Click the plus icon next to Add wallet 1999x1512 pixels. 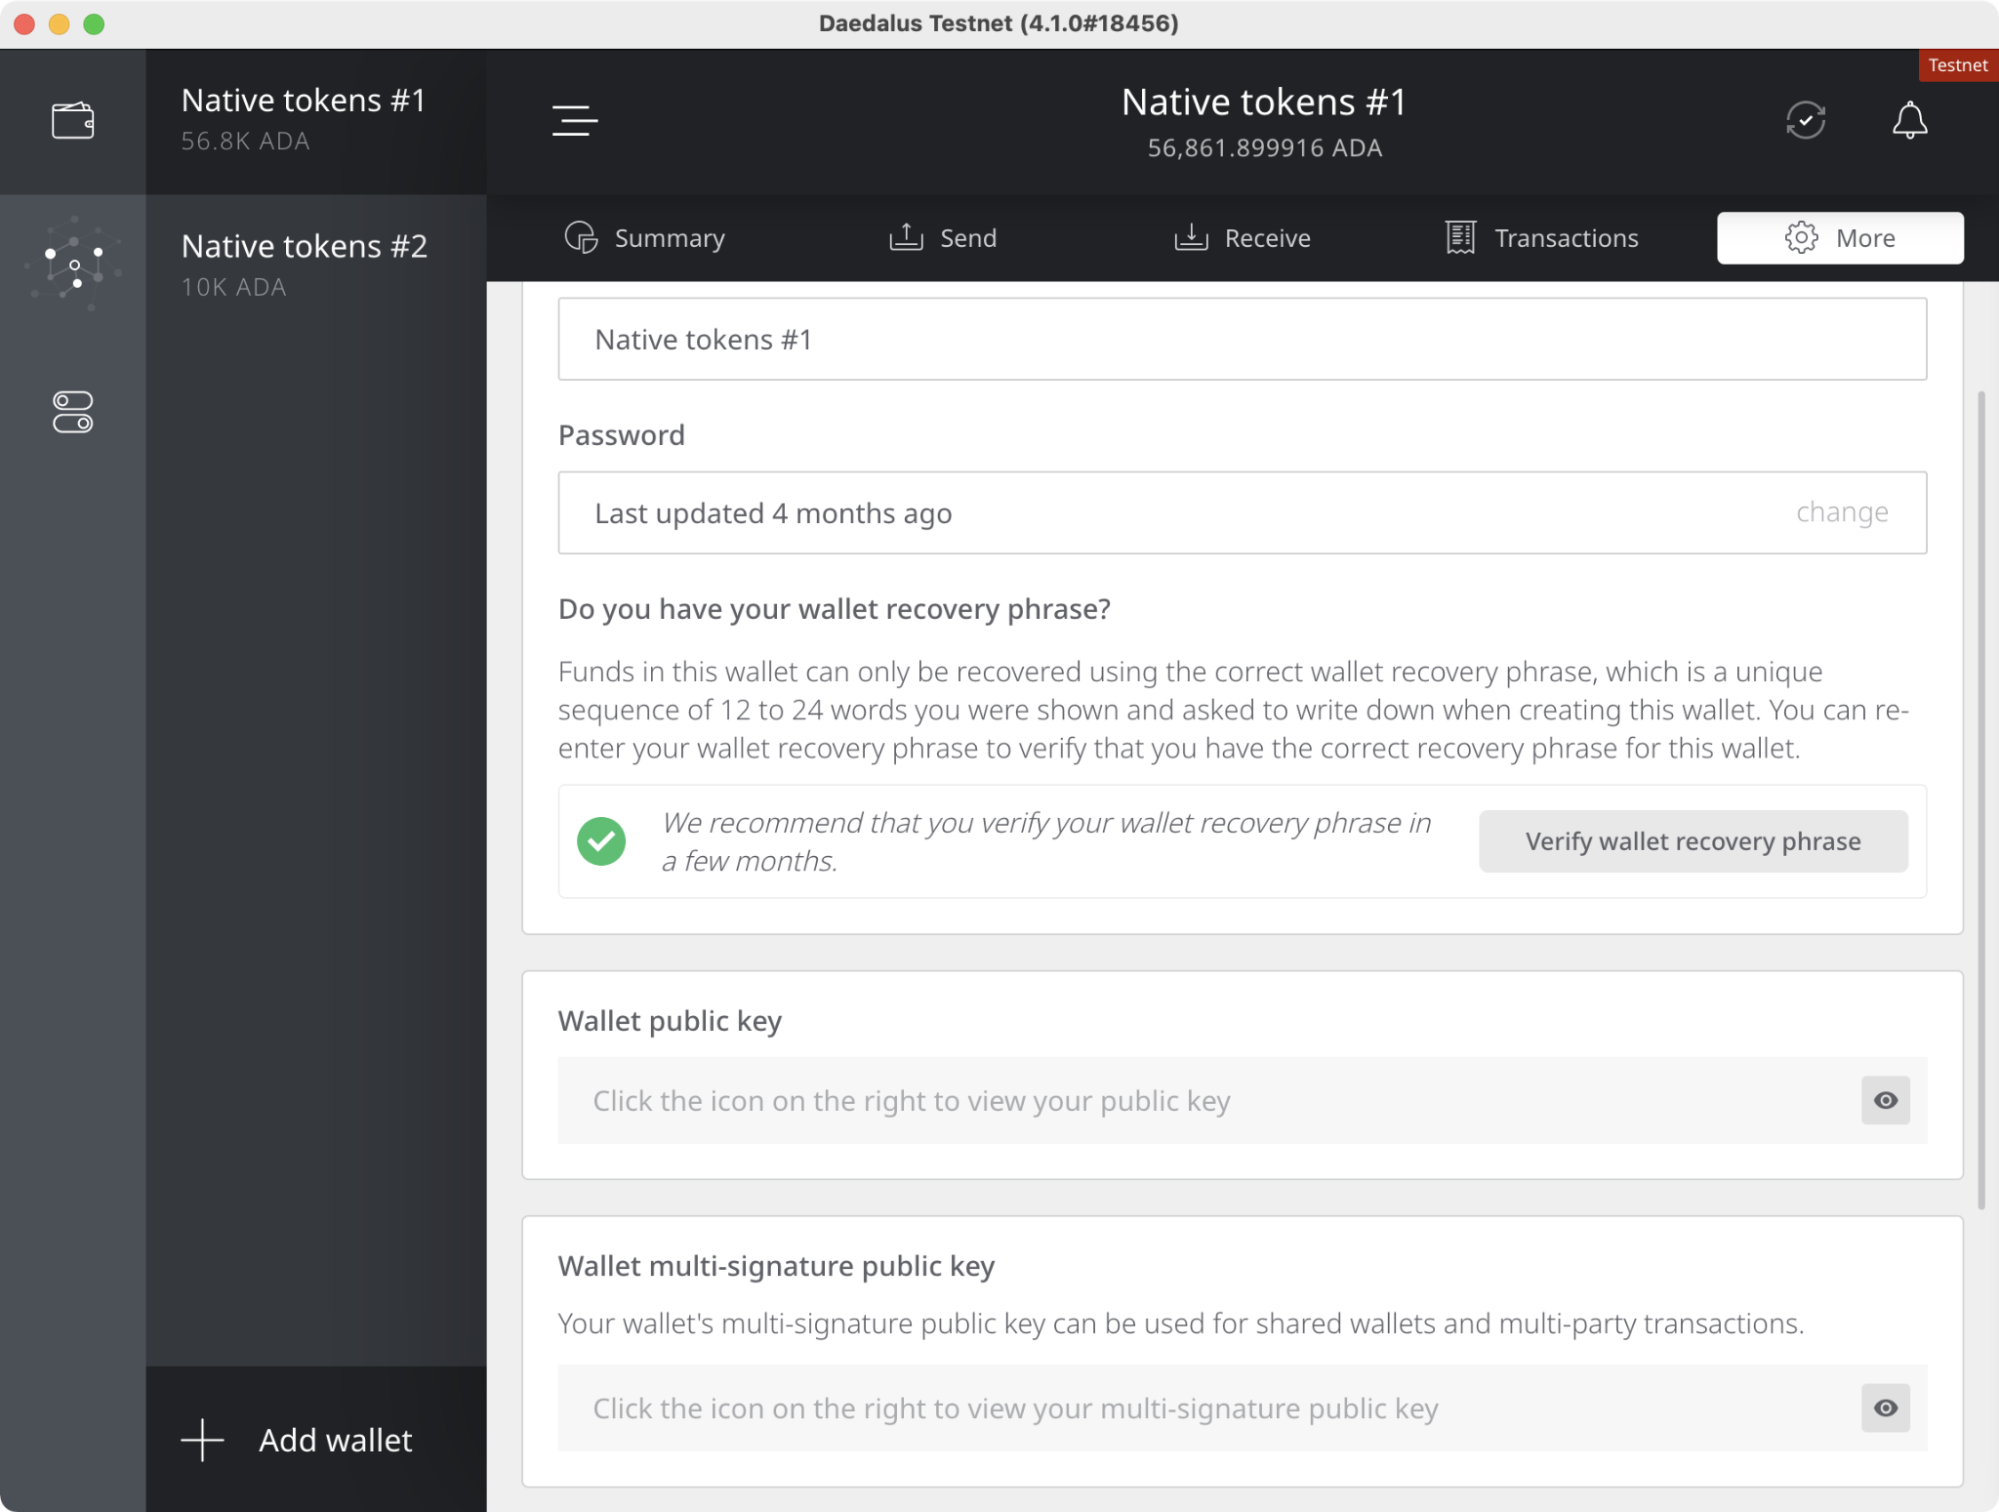click(x=202, y=1440)
